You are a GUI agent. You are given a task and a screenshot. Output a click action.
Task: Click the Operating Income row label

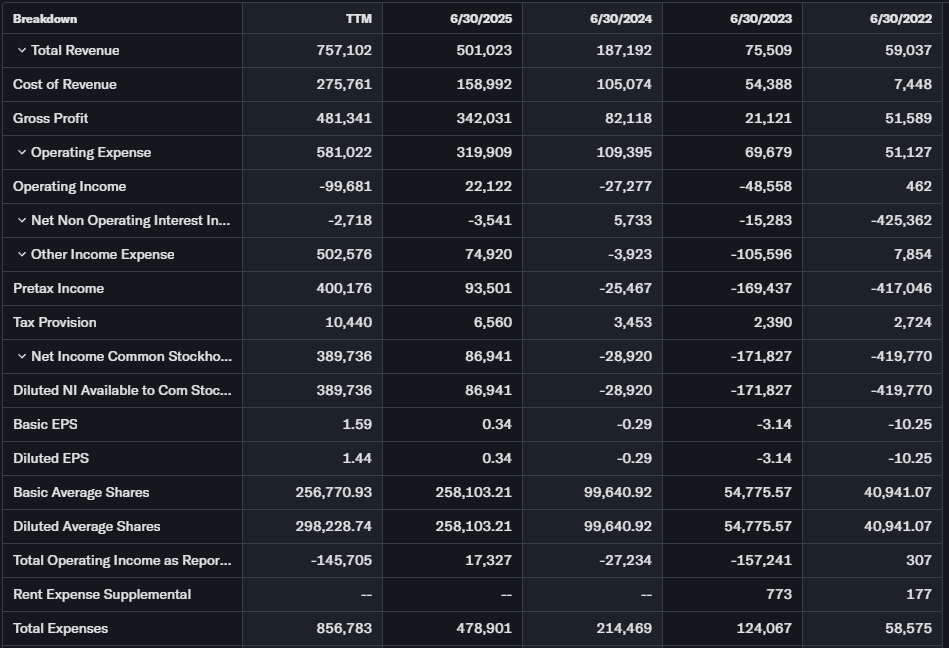[x=70, y=187]
